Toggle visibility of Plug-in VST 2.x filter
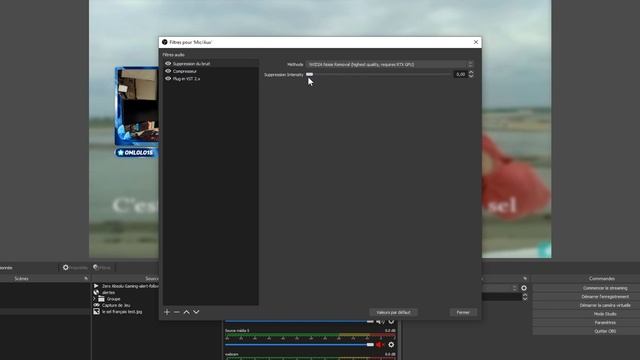 168,78
